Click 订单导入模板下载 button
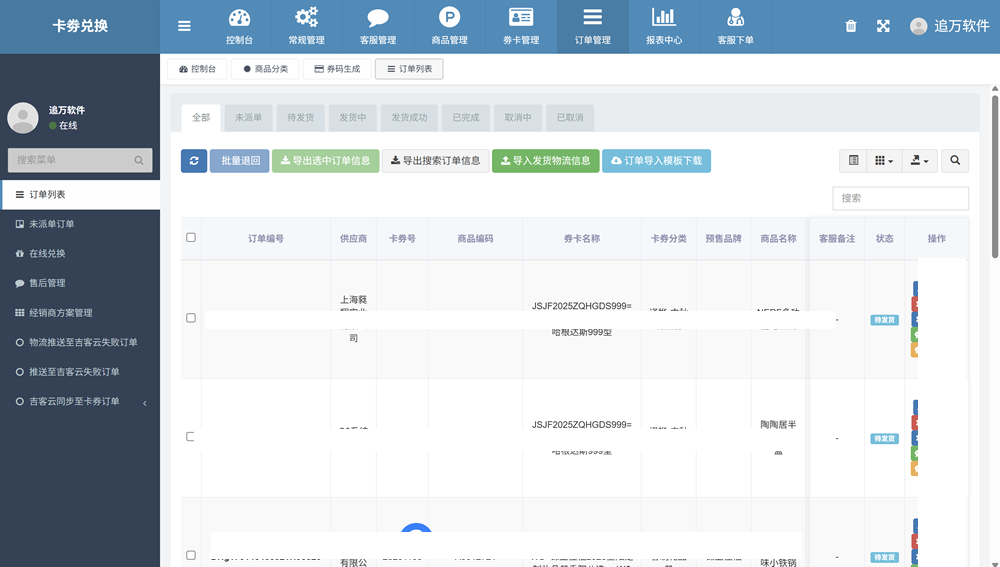 tap(656, 160)
